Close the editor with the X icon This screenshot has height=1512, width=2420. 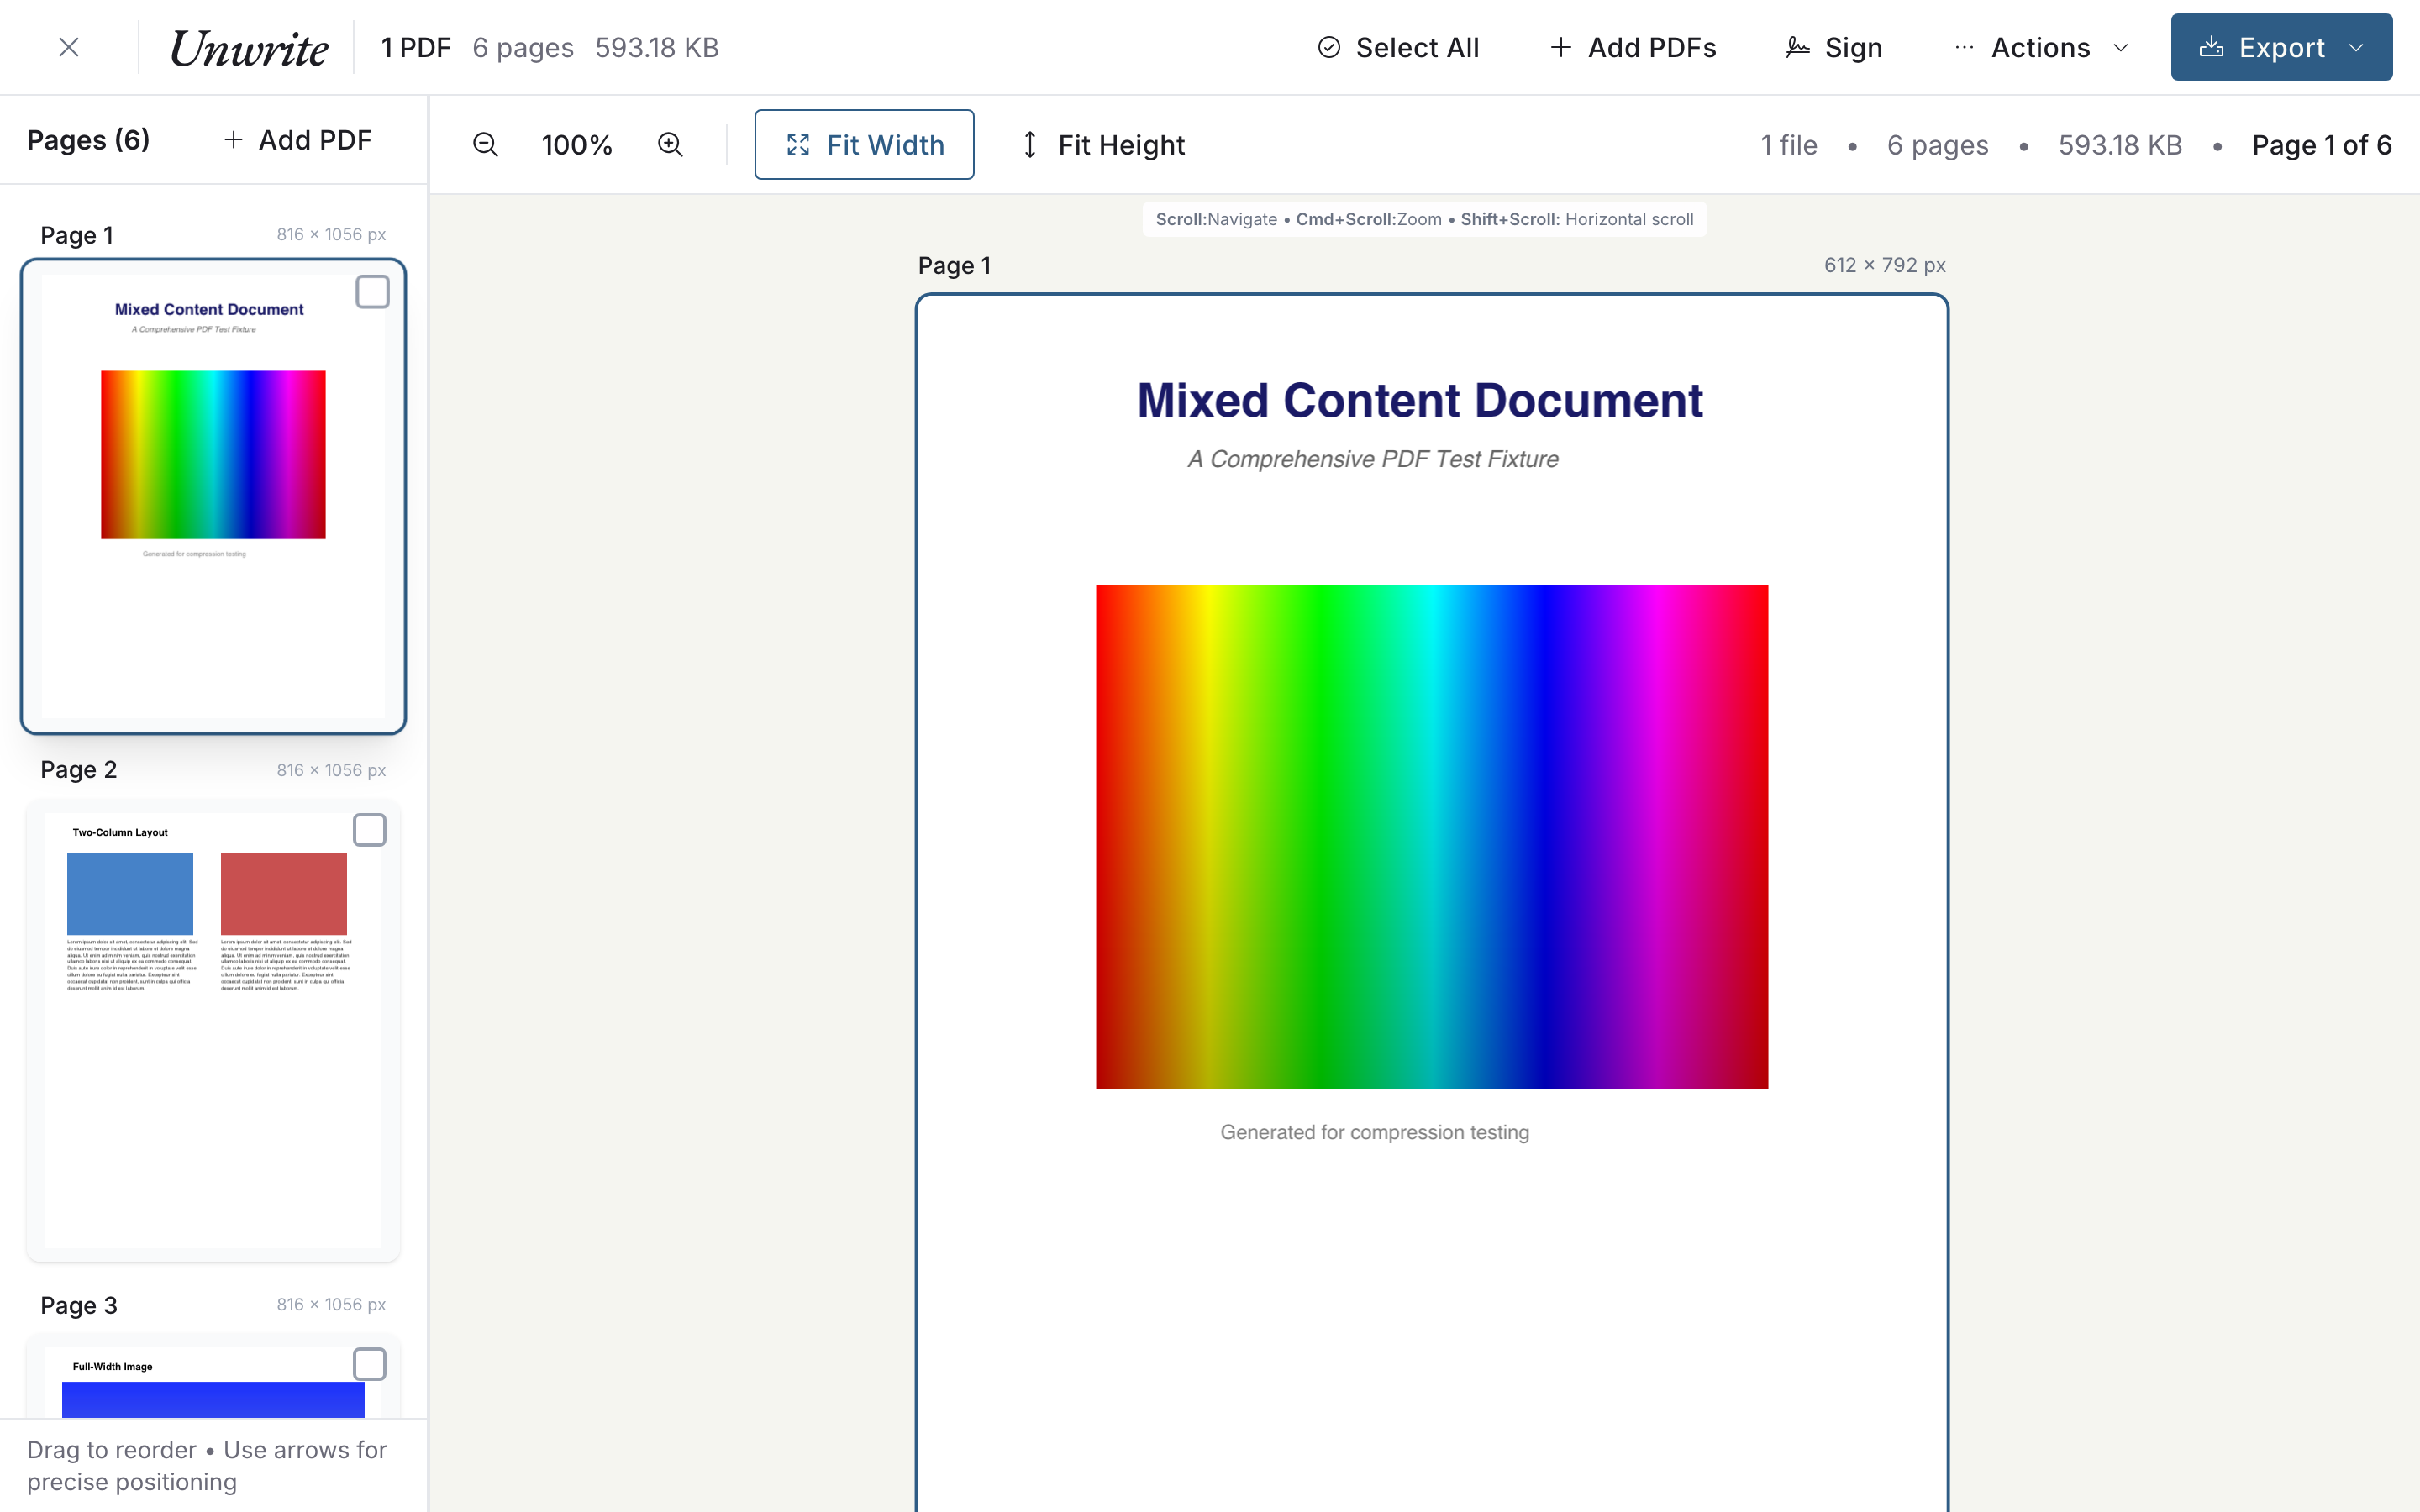(x=68, y=47)
